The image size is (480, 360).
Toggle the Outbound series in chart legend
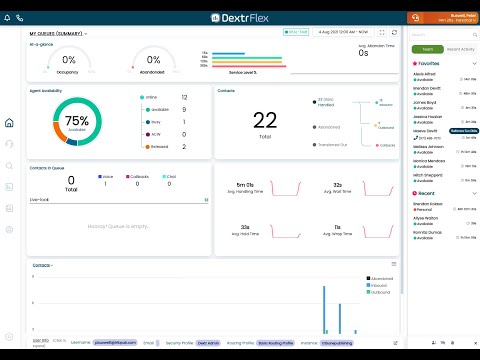(378, 292)
